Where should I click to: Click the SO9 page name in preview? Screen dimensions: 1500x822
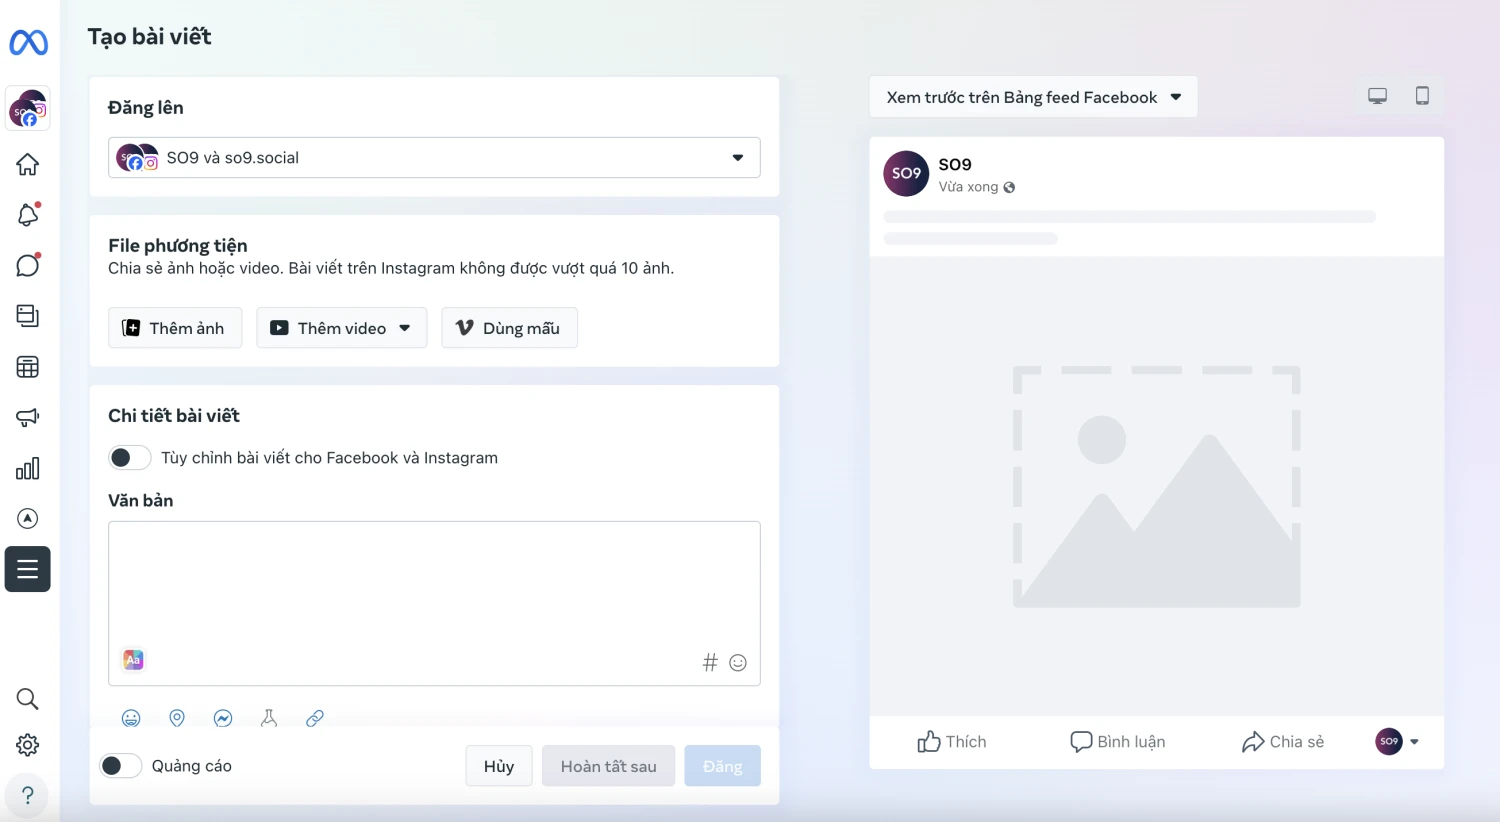[x=955, y=164]
